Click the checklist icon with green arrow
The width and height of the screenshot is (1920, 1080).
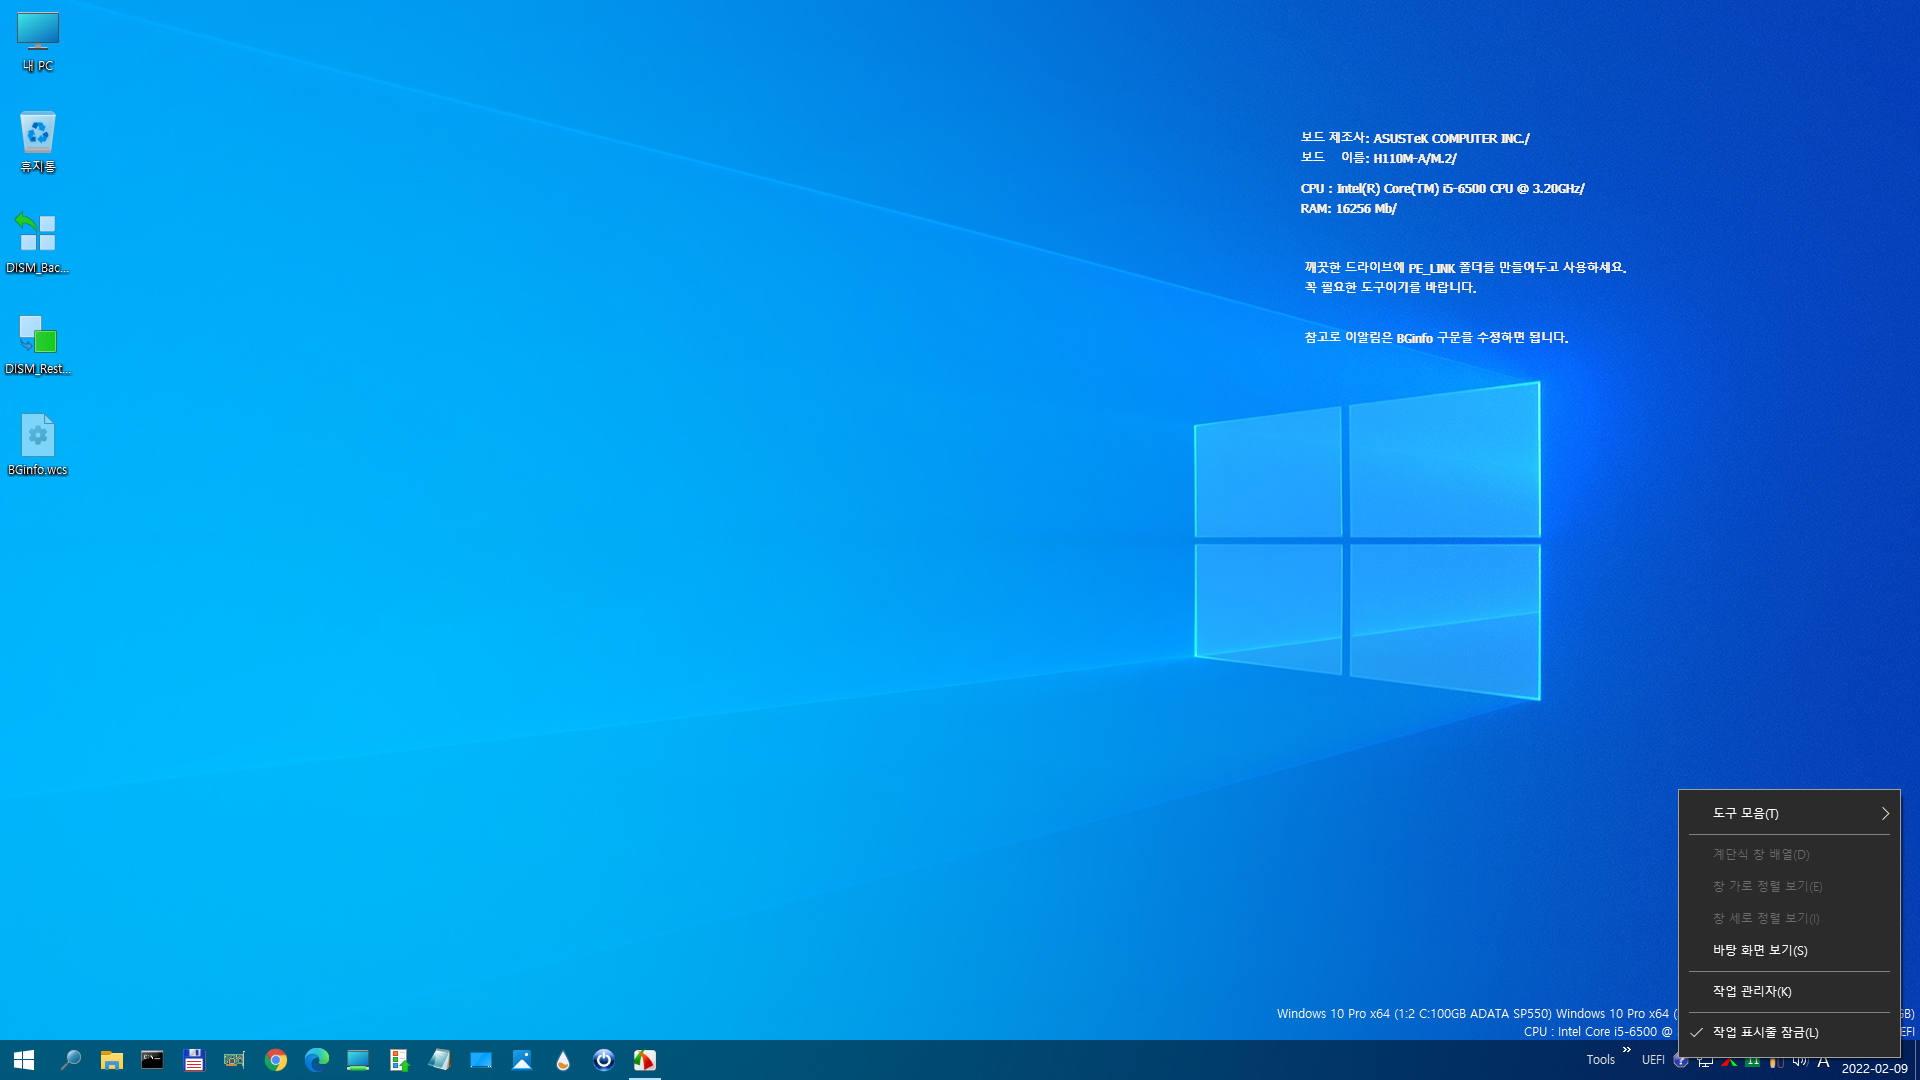[399, 1060]
